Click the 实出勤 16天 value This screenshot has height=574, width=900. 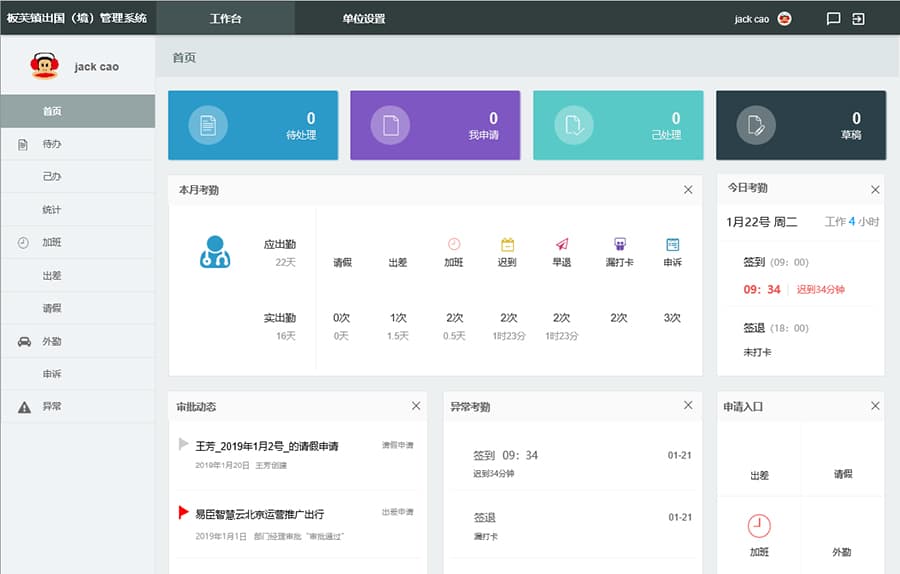pyautogui.click(x=285, y=336)
